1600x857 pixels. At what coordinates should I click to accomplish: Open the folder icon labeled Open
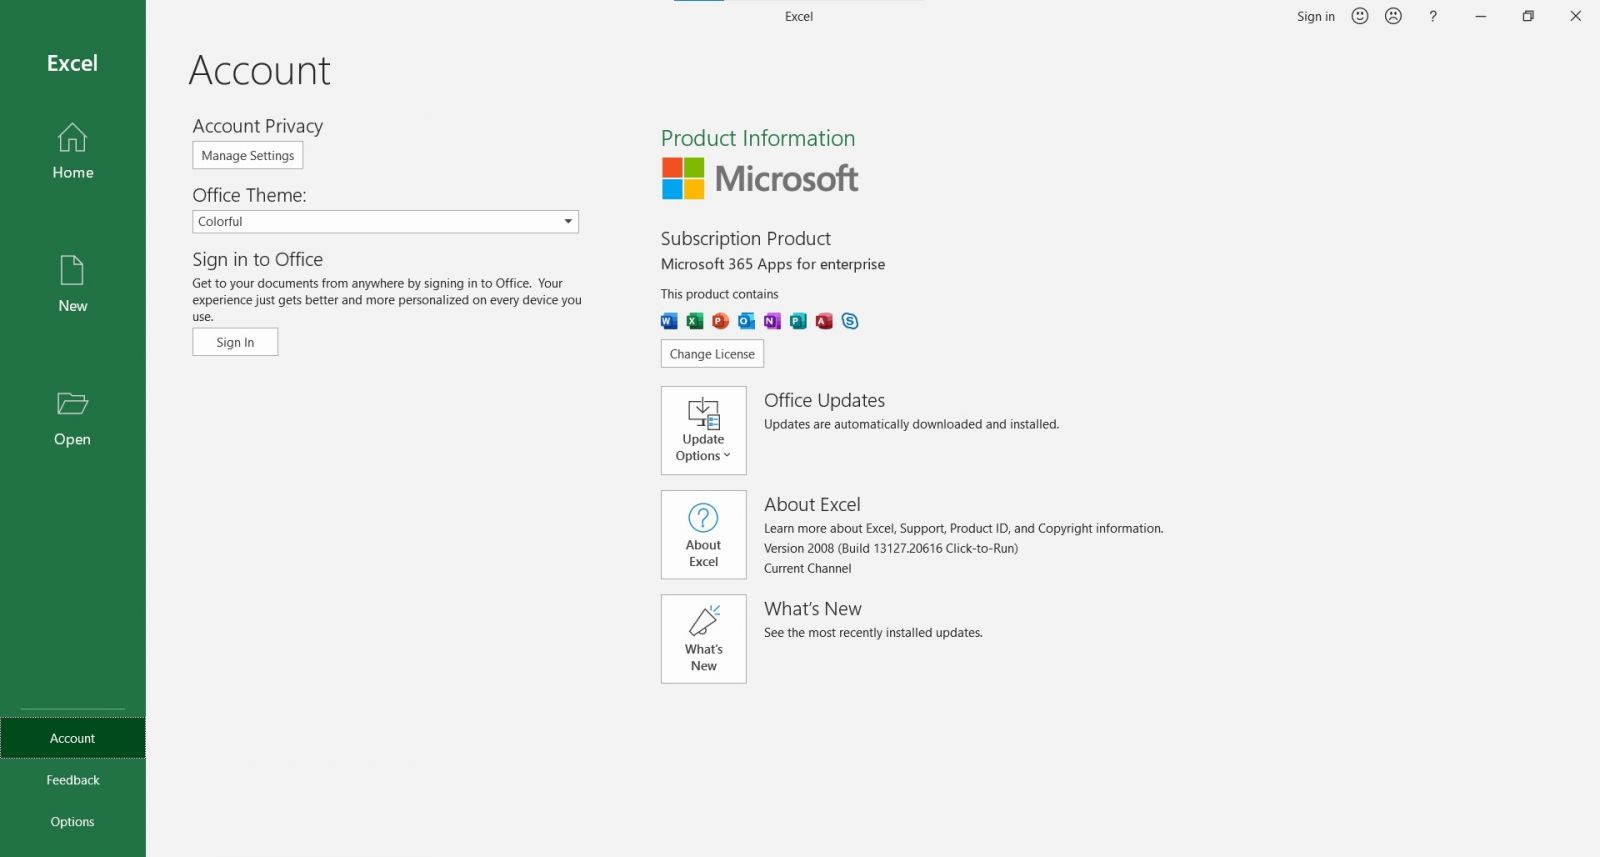[72, 404]
